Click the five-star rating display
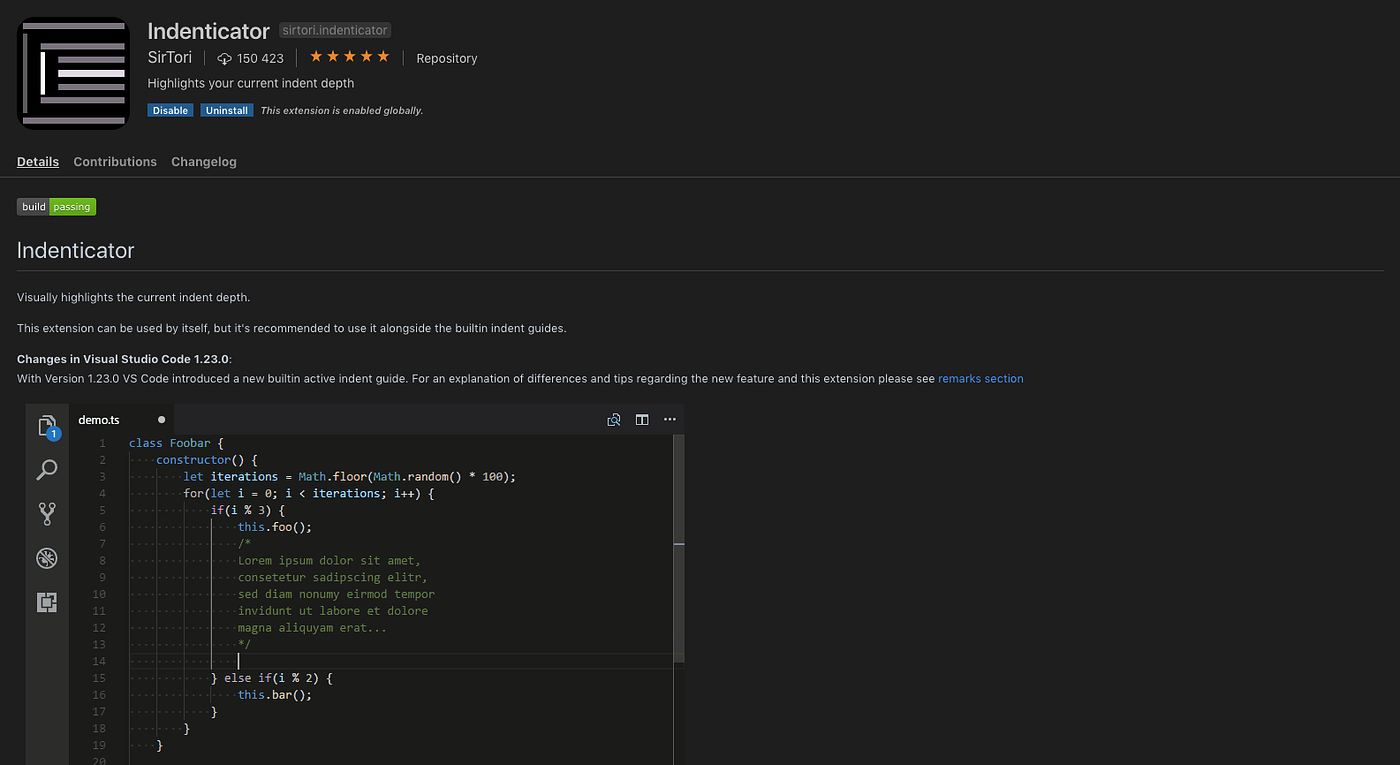The height and width of the screenshot is (765, 1400). 348,57
